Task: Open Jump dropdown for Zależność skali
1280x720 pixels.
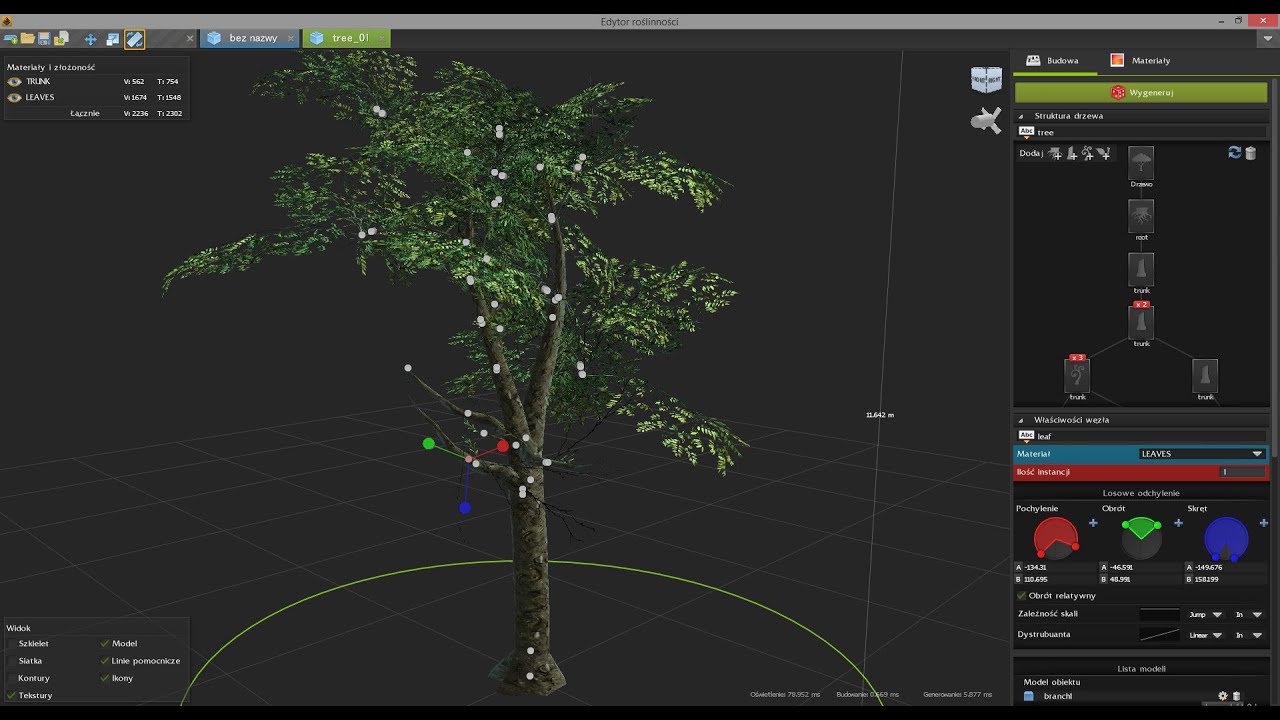Action: point(1206,614)
